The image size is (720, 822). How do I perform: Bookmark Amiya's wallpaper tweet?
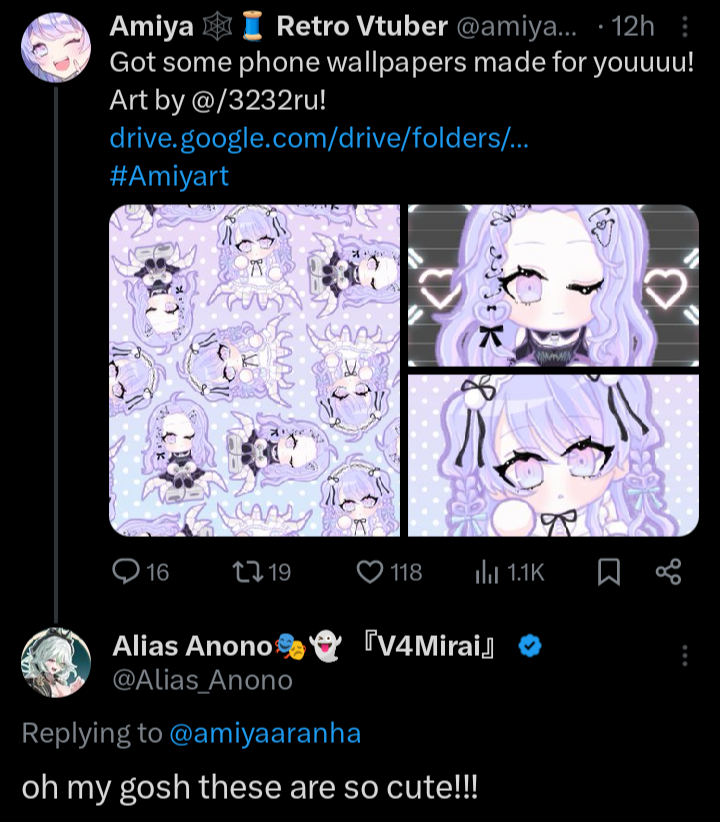pos(608,572)
